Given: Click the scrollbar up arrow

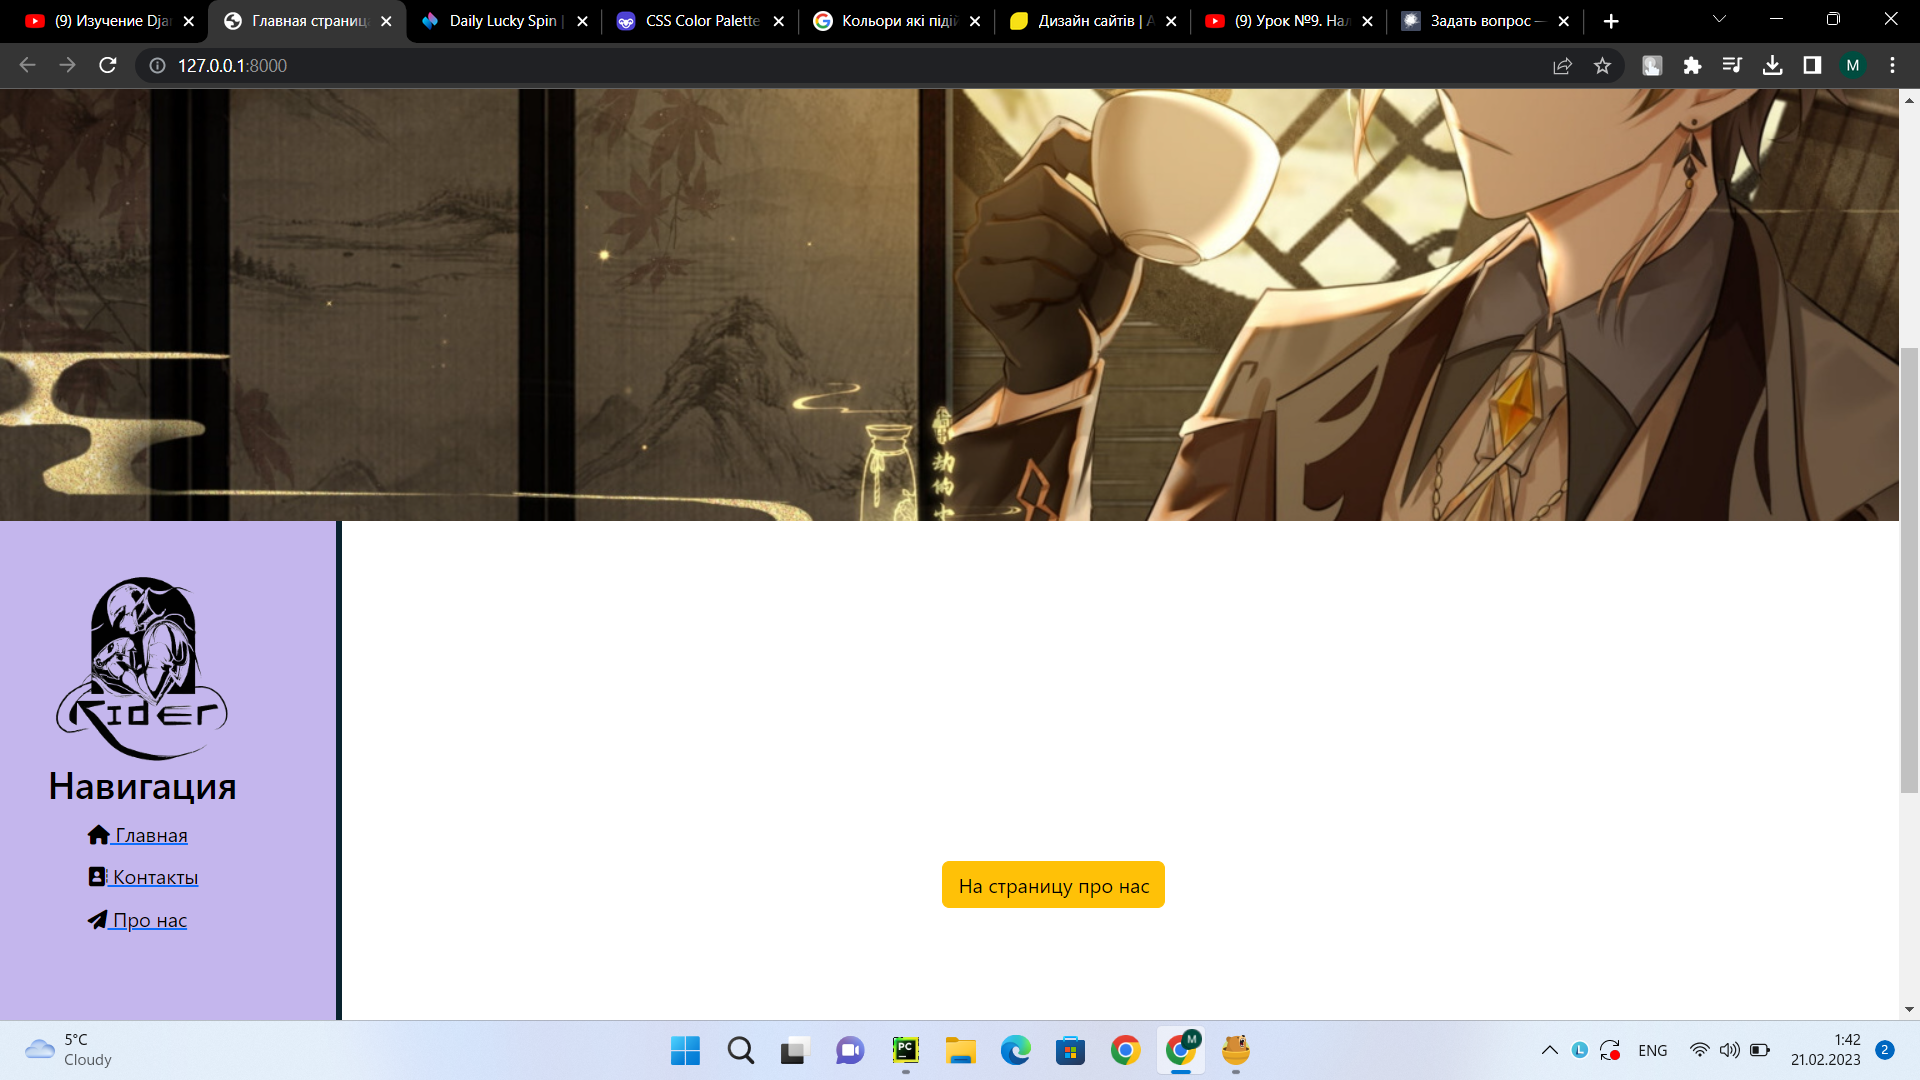Looking at the screenshot, I should pyautogui.click(x=1909, y=100).
